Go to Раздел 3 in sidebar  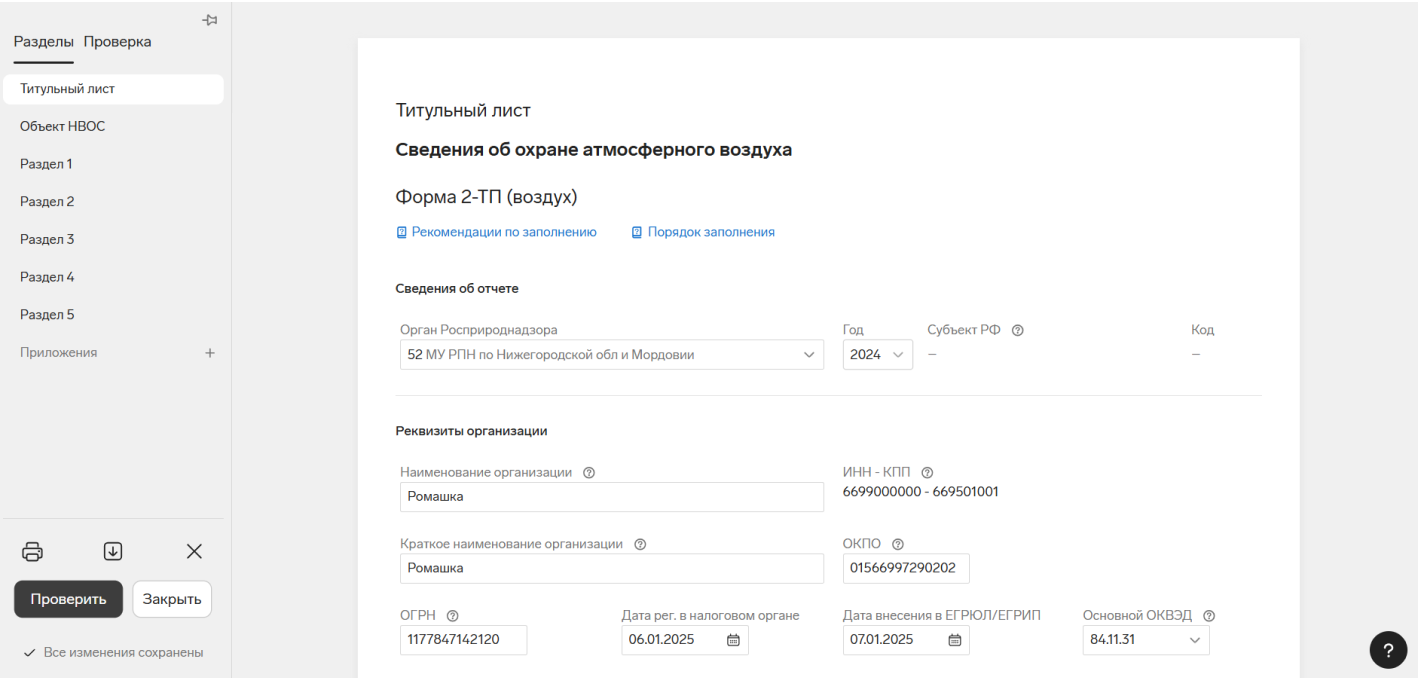tap(47, 239)
